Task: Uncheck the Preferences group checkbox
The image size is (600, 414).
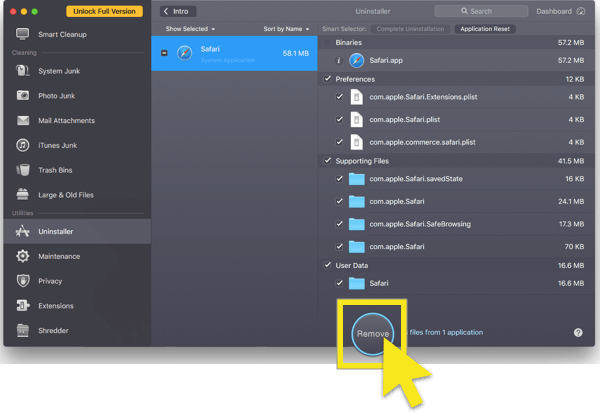Action: click(327, 79)
